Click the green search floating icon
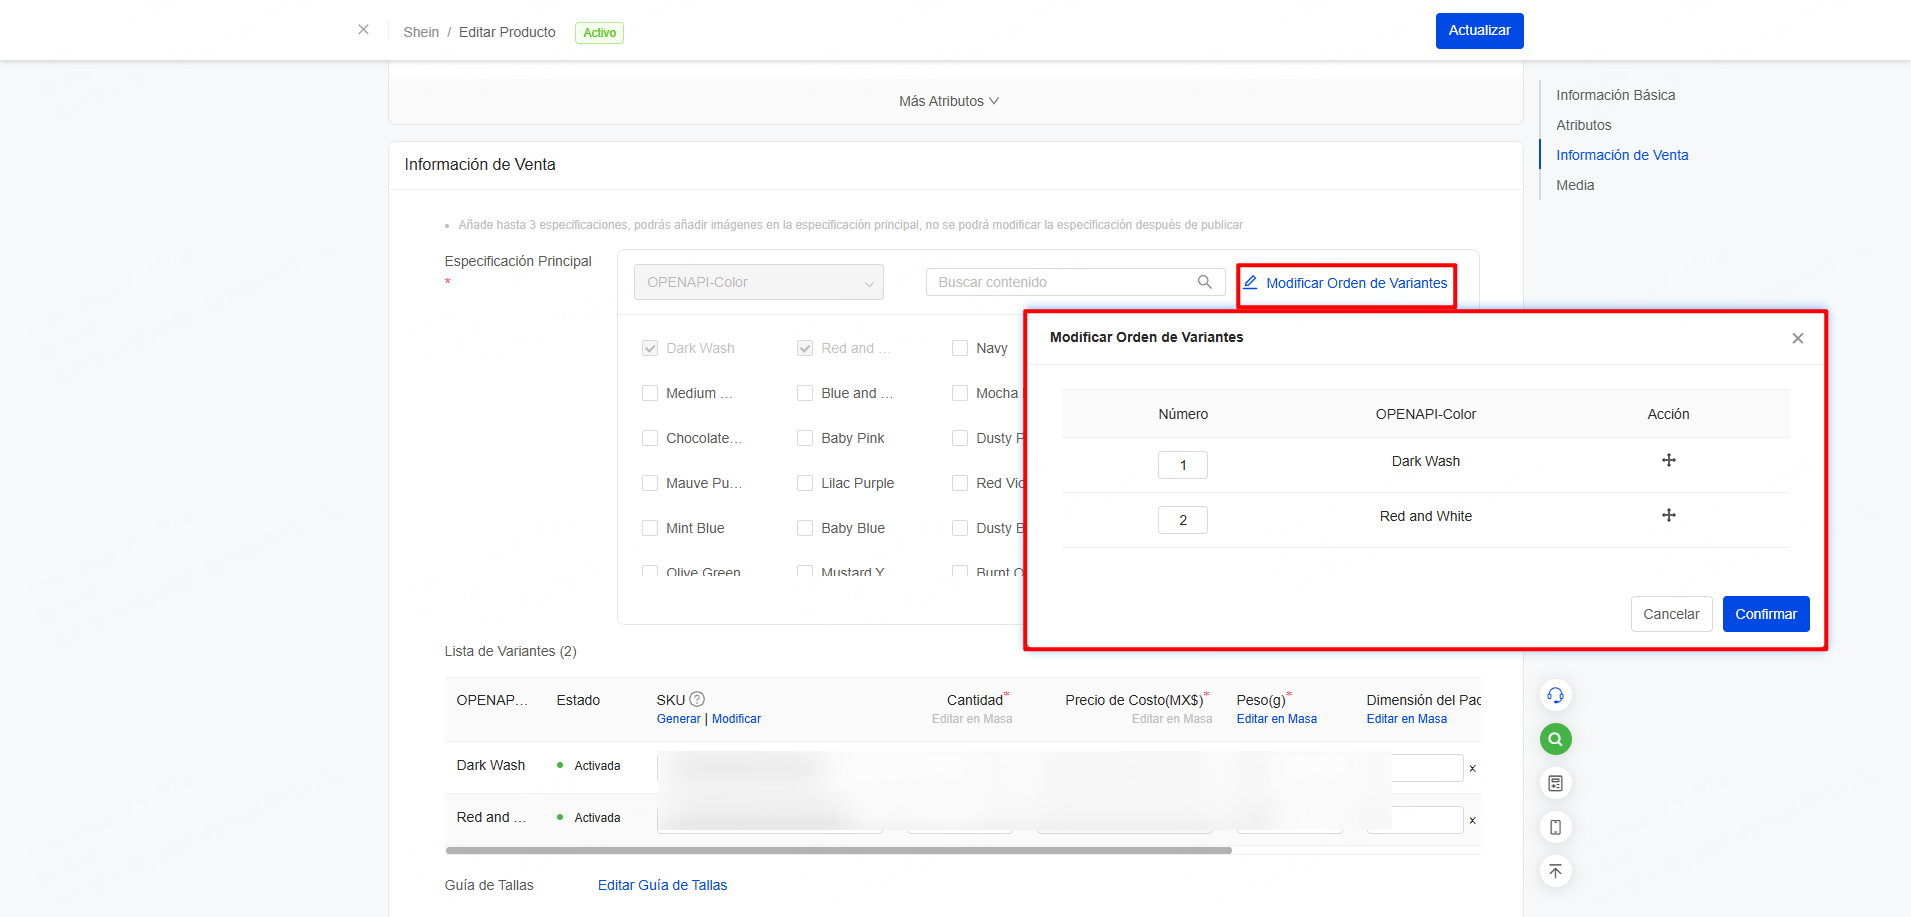 point(1555,739)
